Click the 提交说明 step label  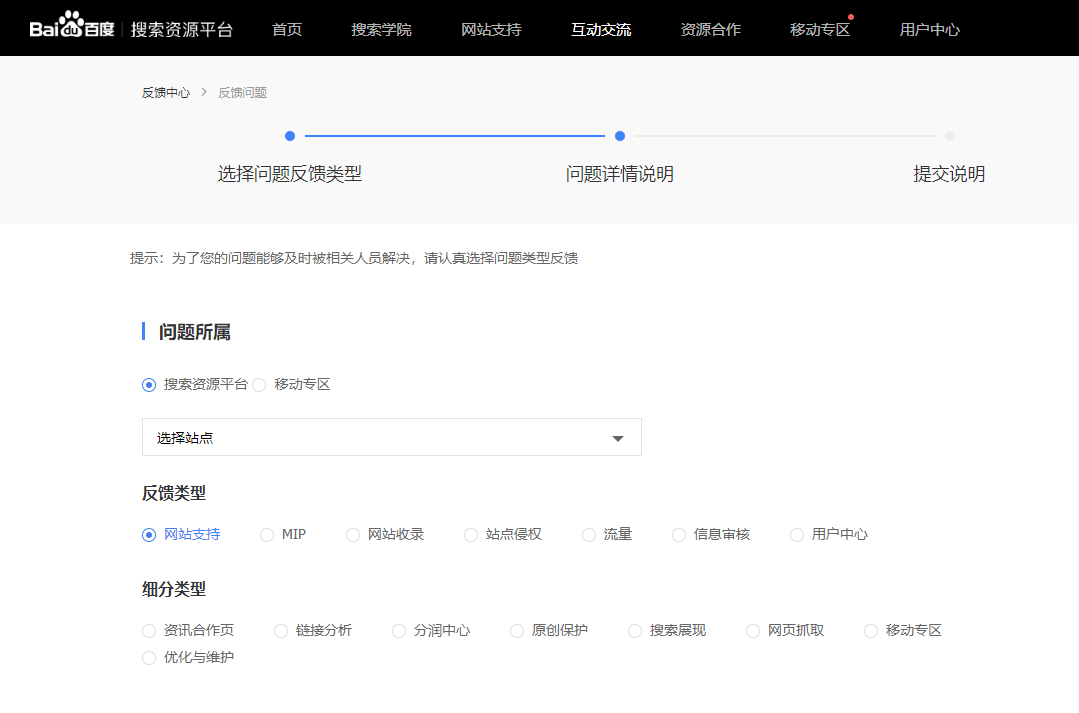tap(949, 174)
